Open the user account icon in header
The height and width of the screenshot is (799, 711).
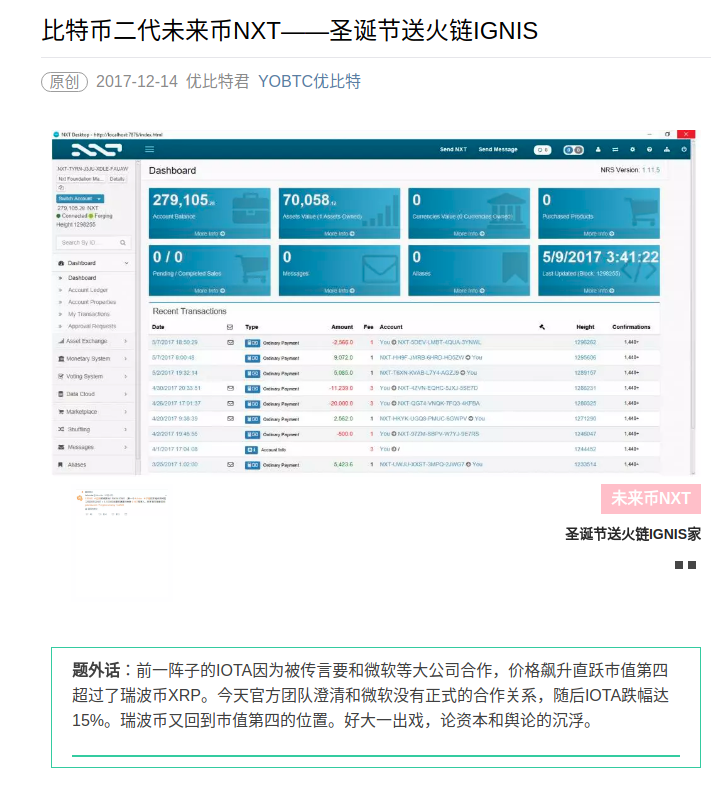click(598, 149)
